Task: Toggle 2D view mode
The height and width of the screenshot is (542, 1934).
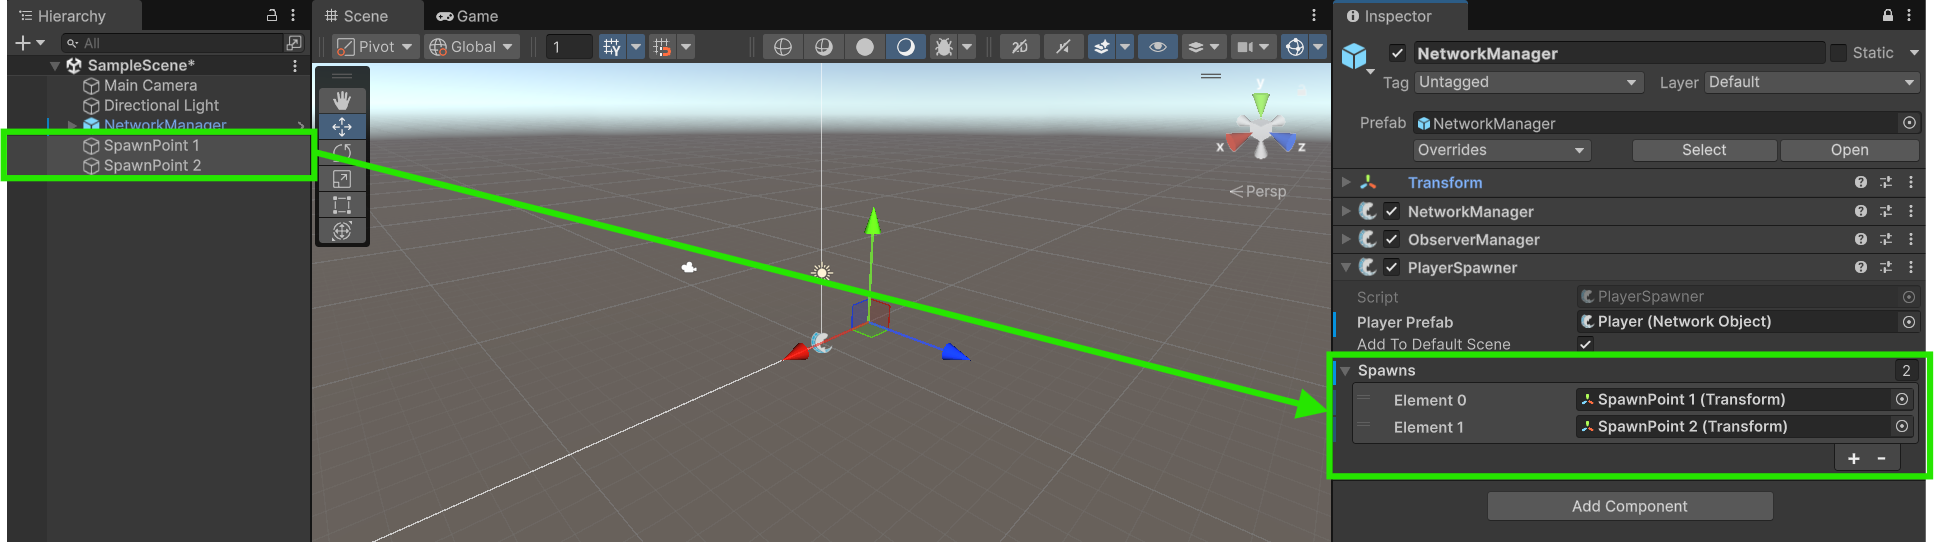Action: tap(1020, 47)
